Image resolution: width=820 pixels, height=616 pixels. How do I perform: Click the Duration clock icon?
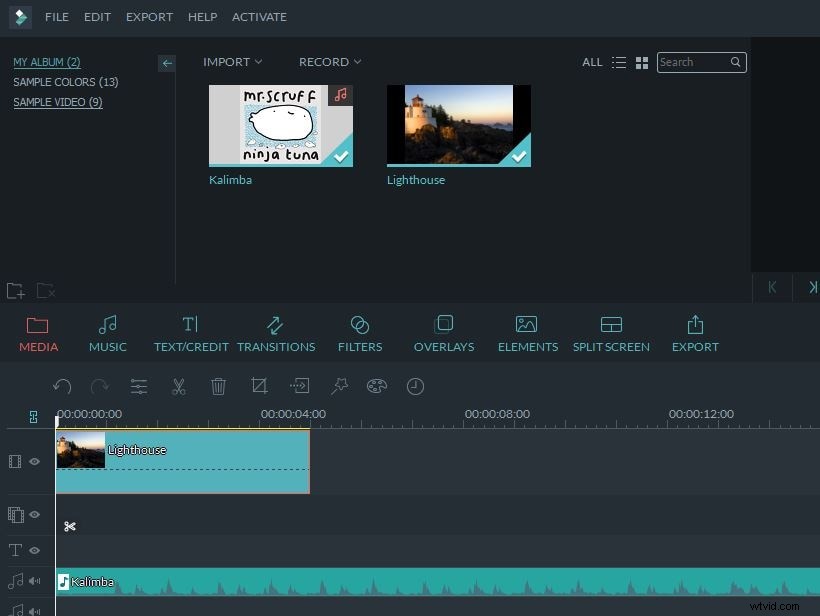coord(415,386)
